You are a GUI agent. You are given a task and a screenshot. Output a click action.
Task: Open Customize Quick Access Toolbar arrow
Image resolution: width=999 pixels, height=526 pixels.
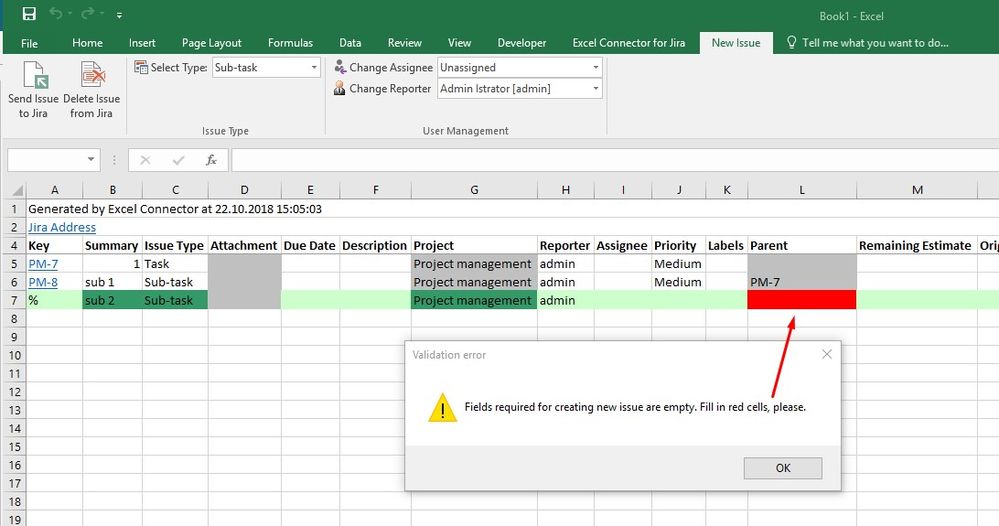(119, 15)
